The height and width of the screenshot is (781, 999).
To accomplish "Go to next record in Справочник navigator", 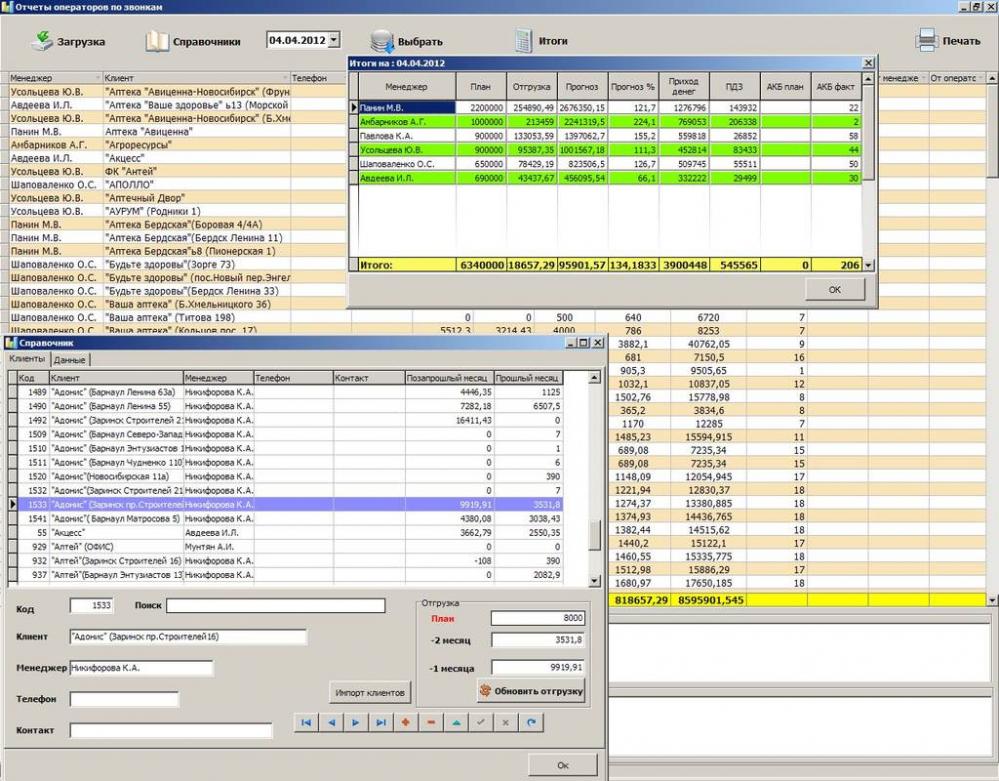I will [356, 722].
